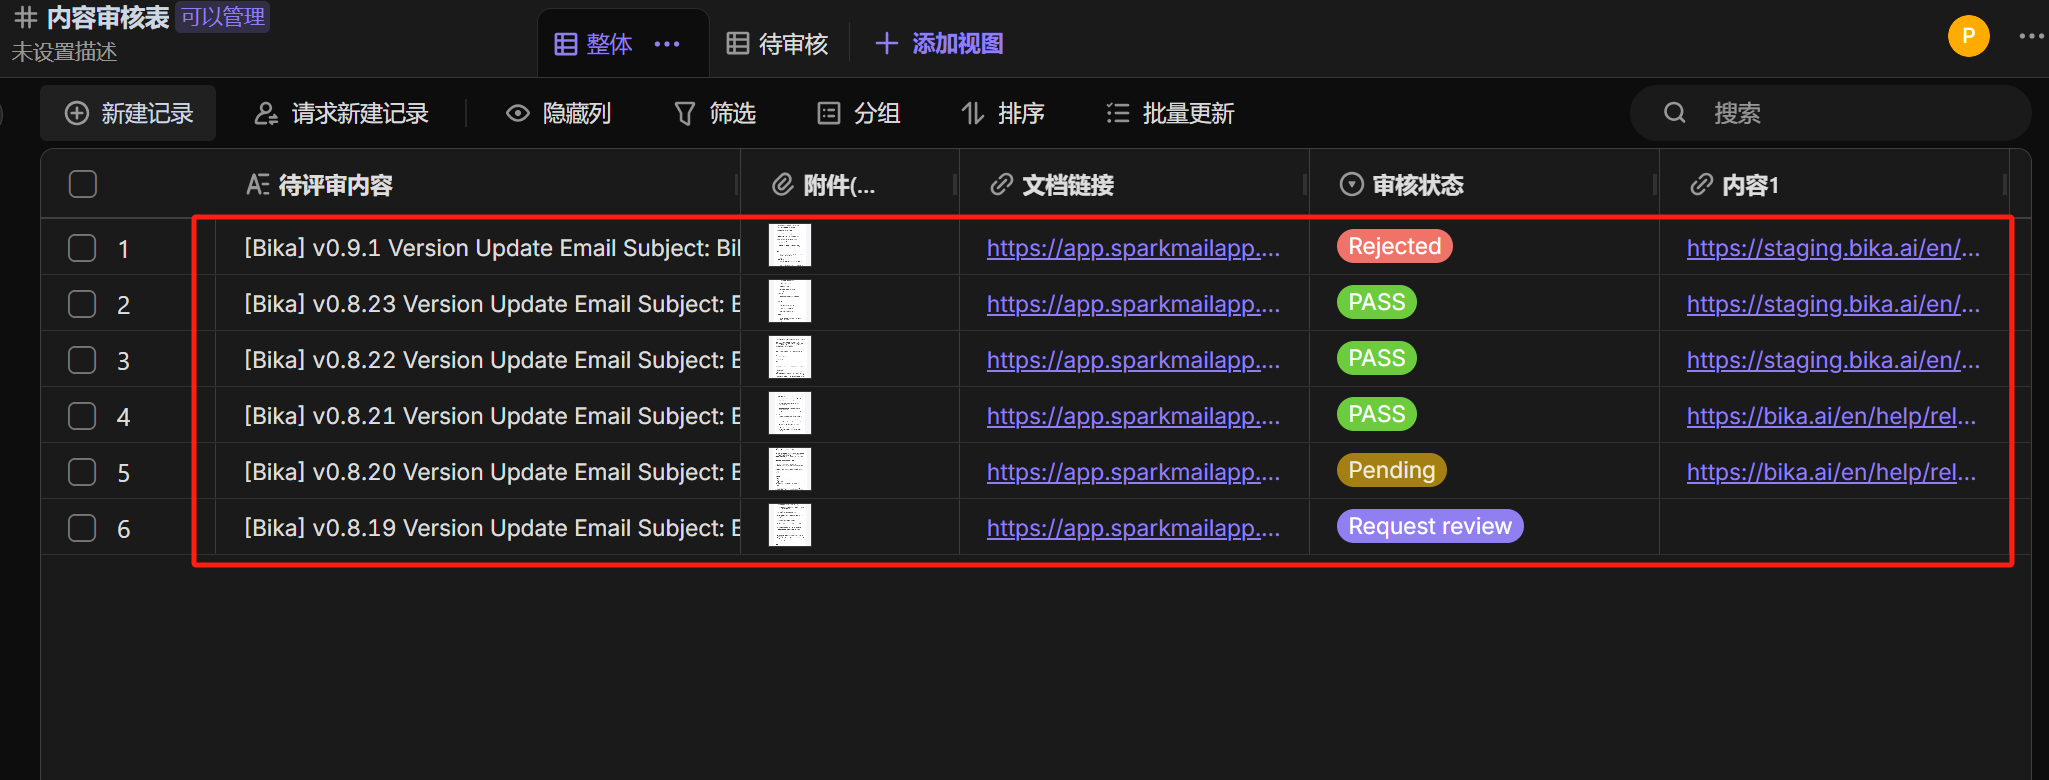Check the checkbox for row 6
The height and width of the screenshot is (780, 2049).
82,528
